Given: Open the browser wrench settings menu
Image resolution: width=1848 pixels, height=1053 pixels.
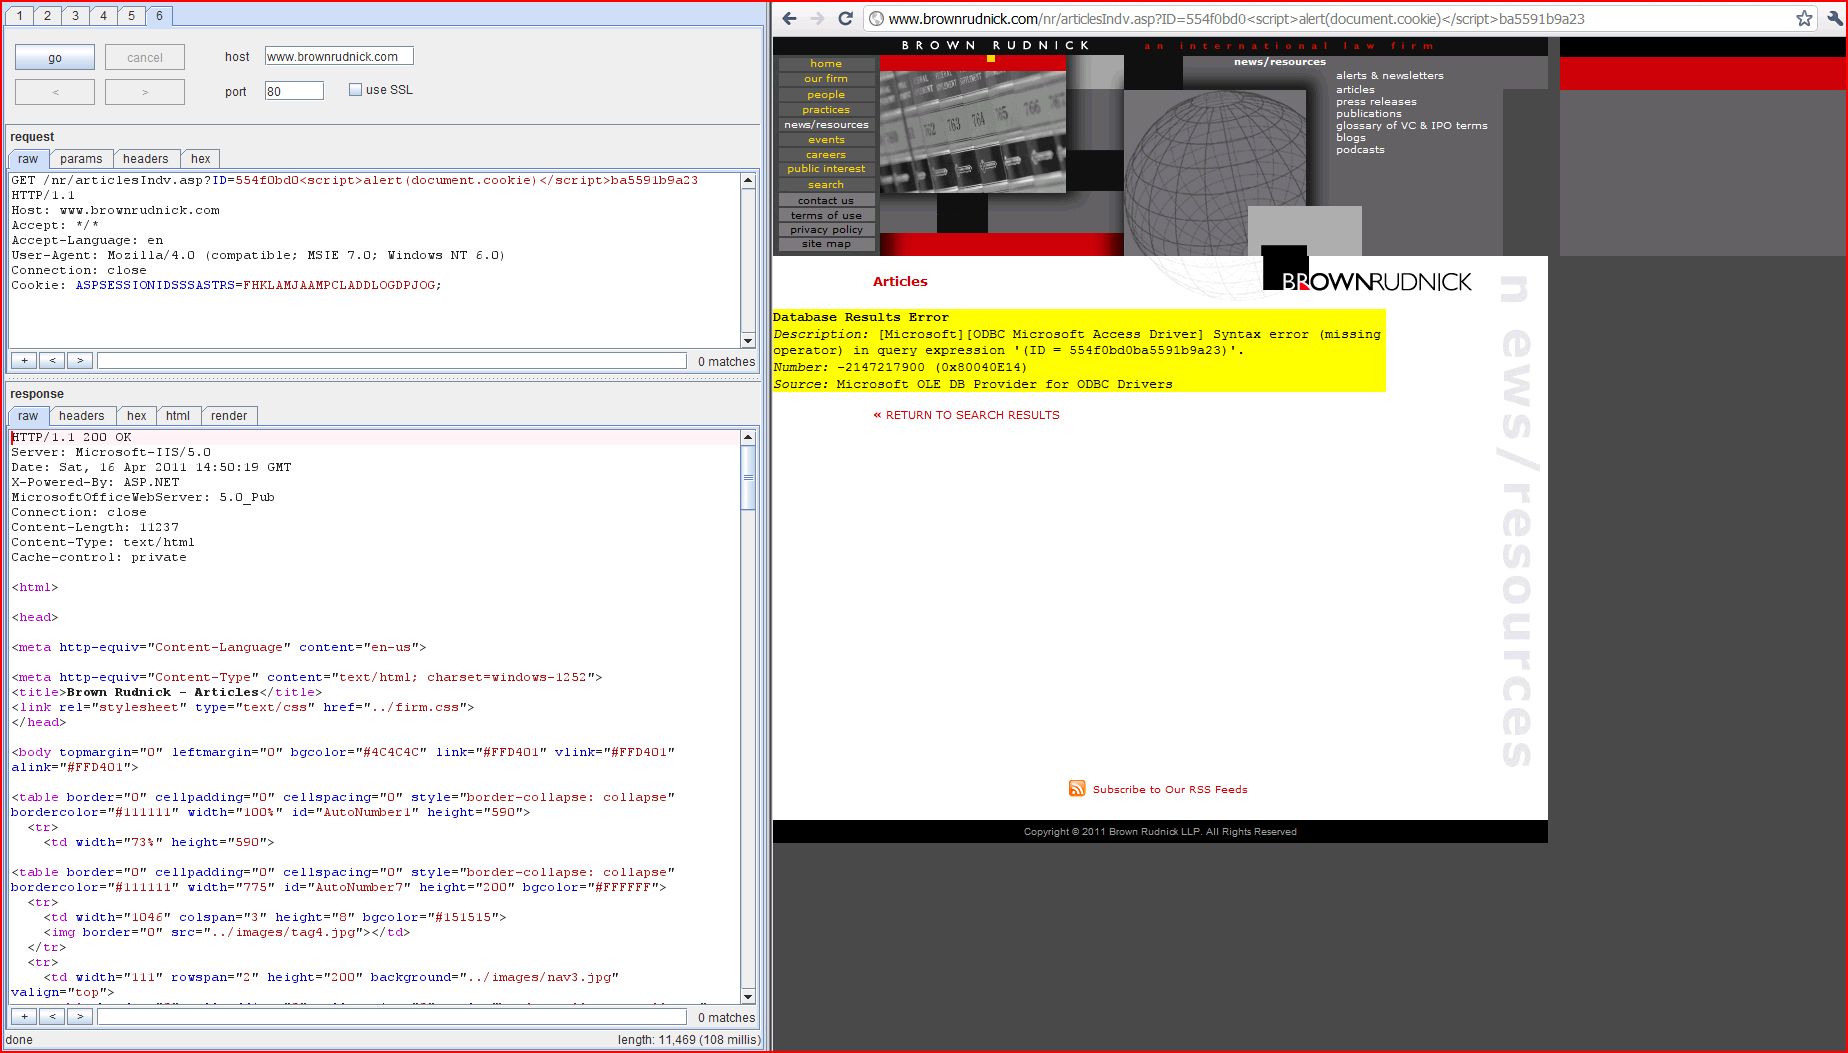Looking at the screenshot, I should pos(1835,18).
